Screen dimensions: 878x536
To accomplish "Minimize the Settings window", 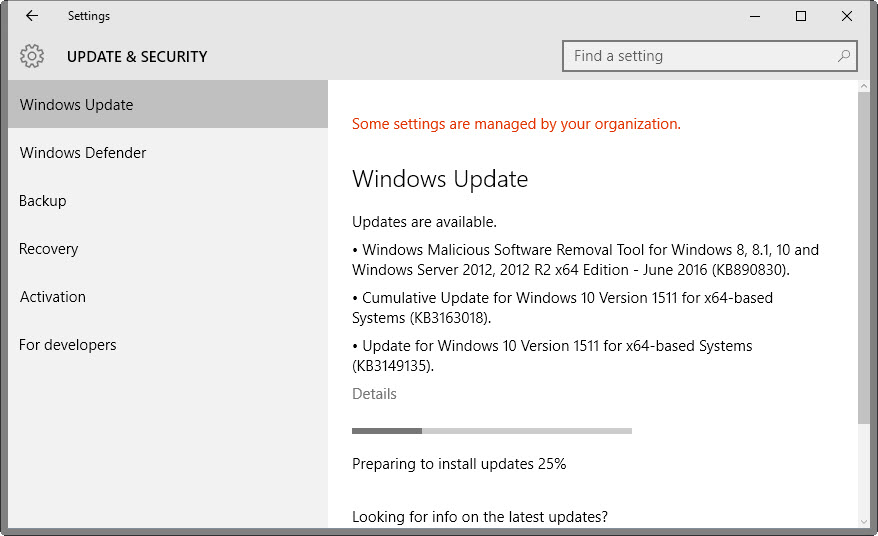I will click(x=755, y=16).
